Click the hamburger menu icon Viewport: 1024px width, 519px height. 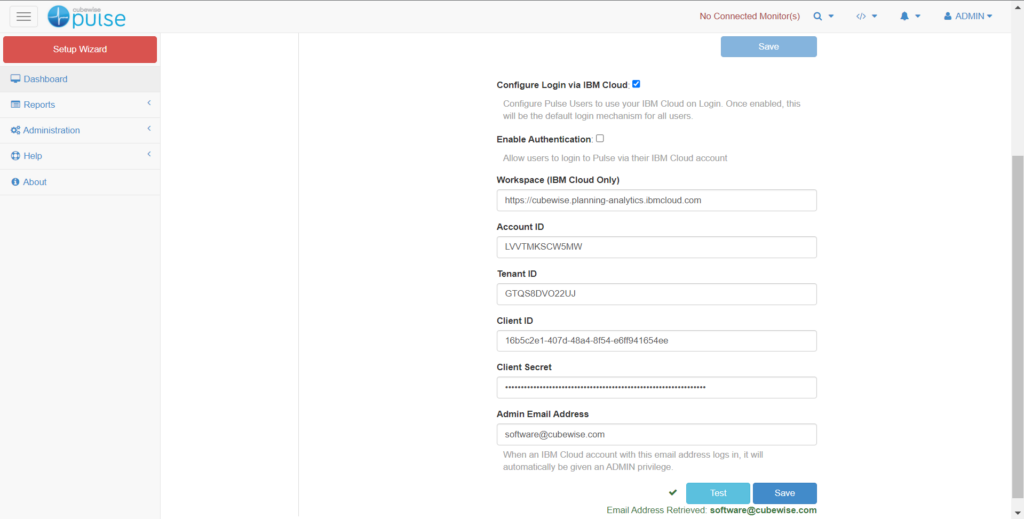coord(24,16)
